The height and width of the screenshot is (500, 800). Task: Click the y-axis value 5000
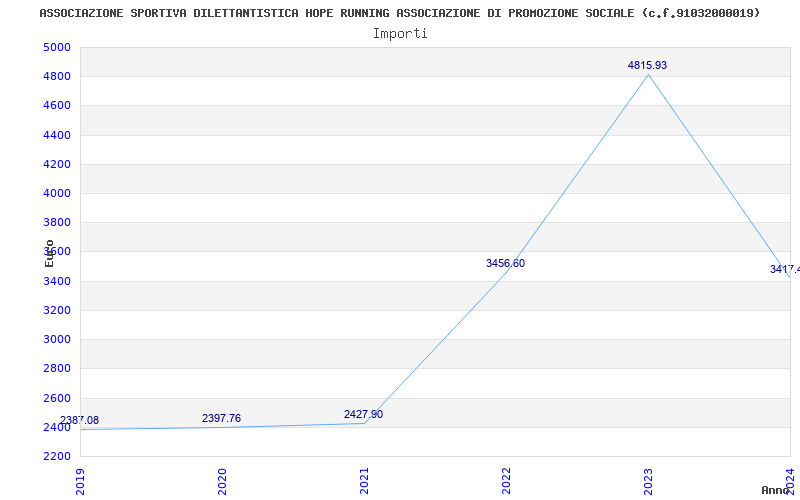point(57,47)
